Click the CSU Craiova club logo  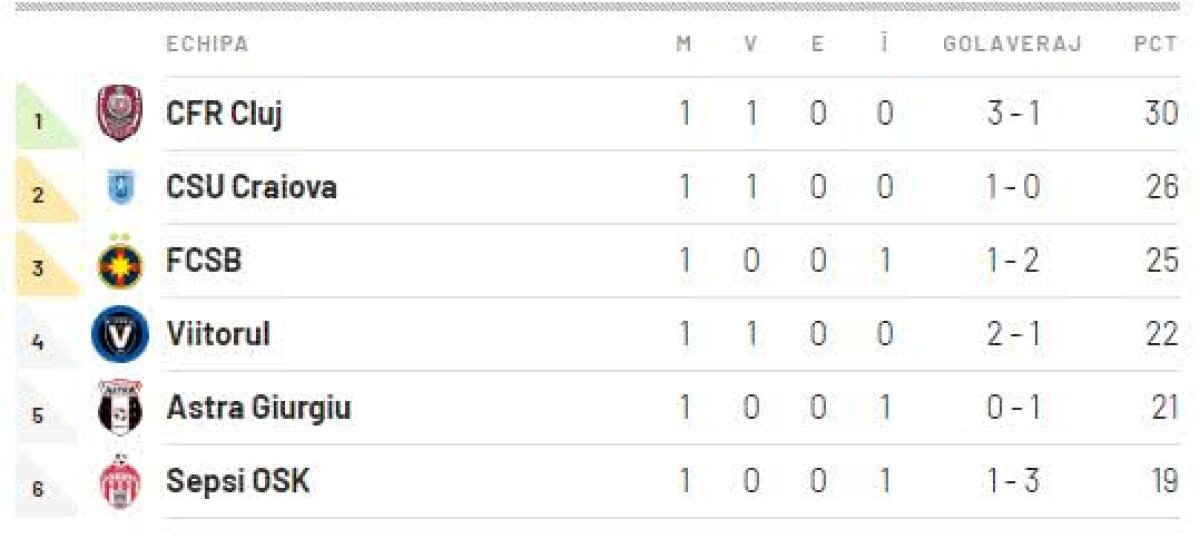120,187
